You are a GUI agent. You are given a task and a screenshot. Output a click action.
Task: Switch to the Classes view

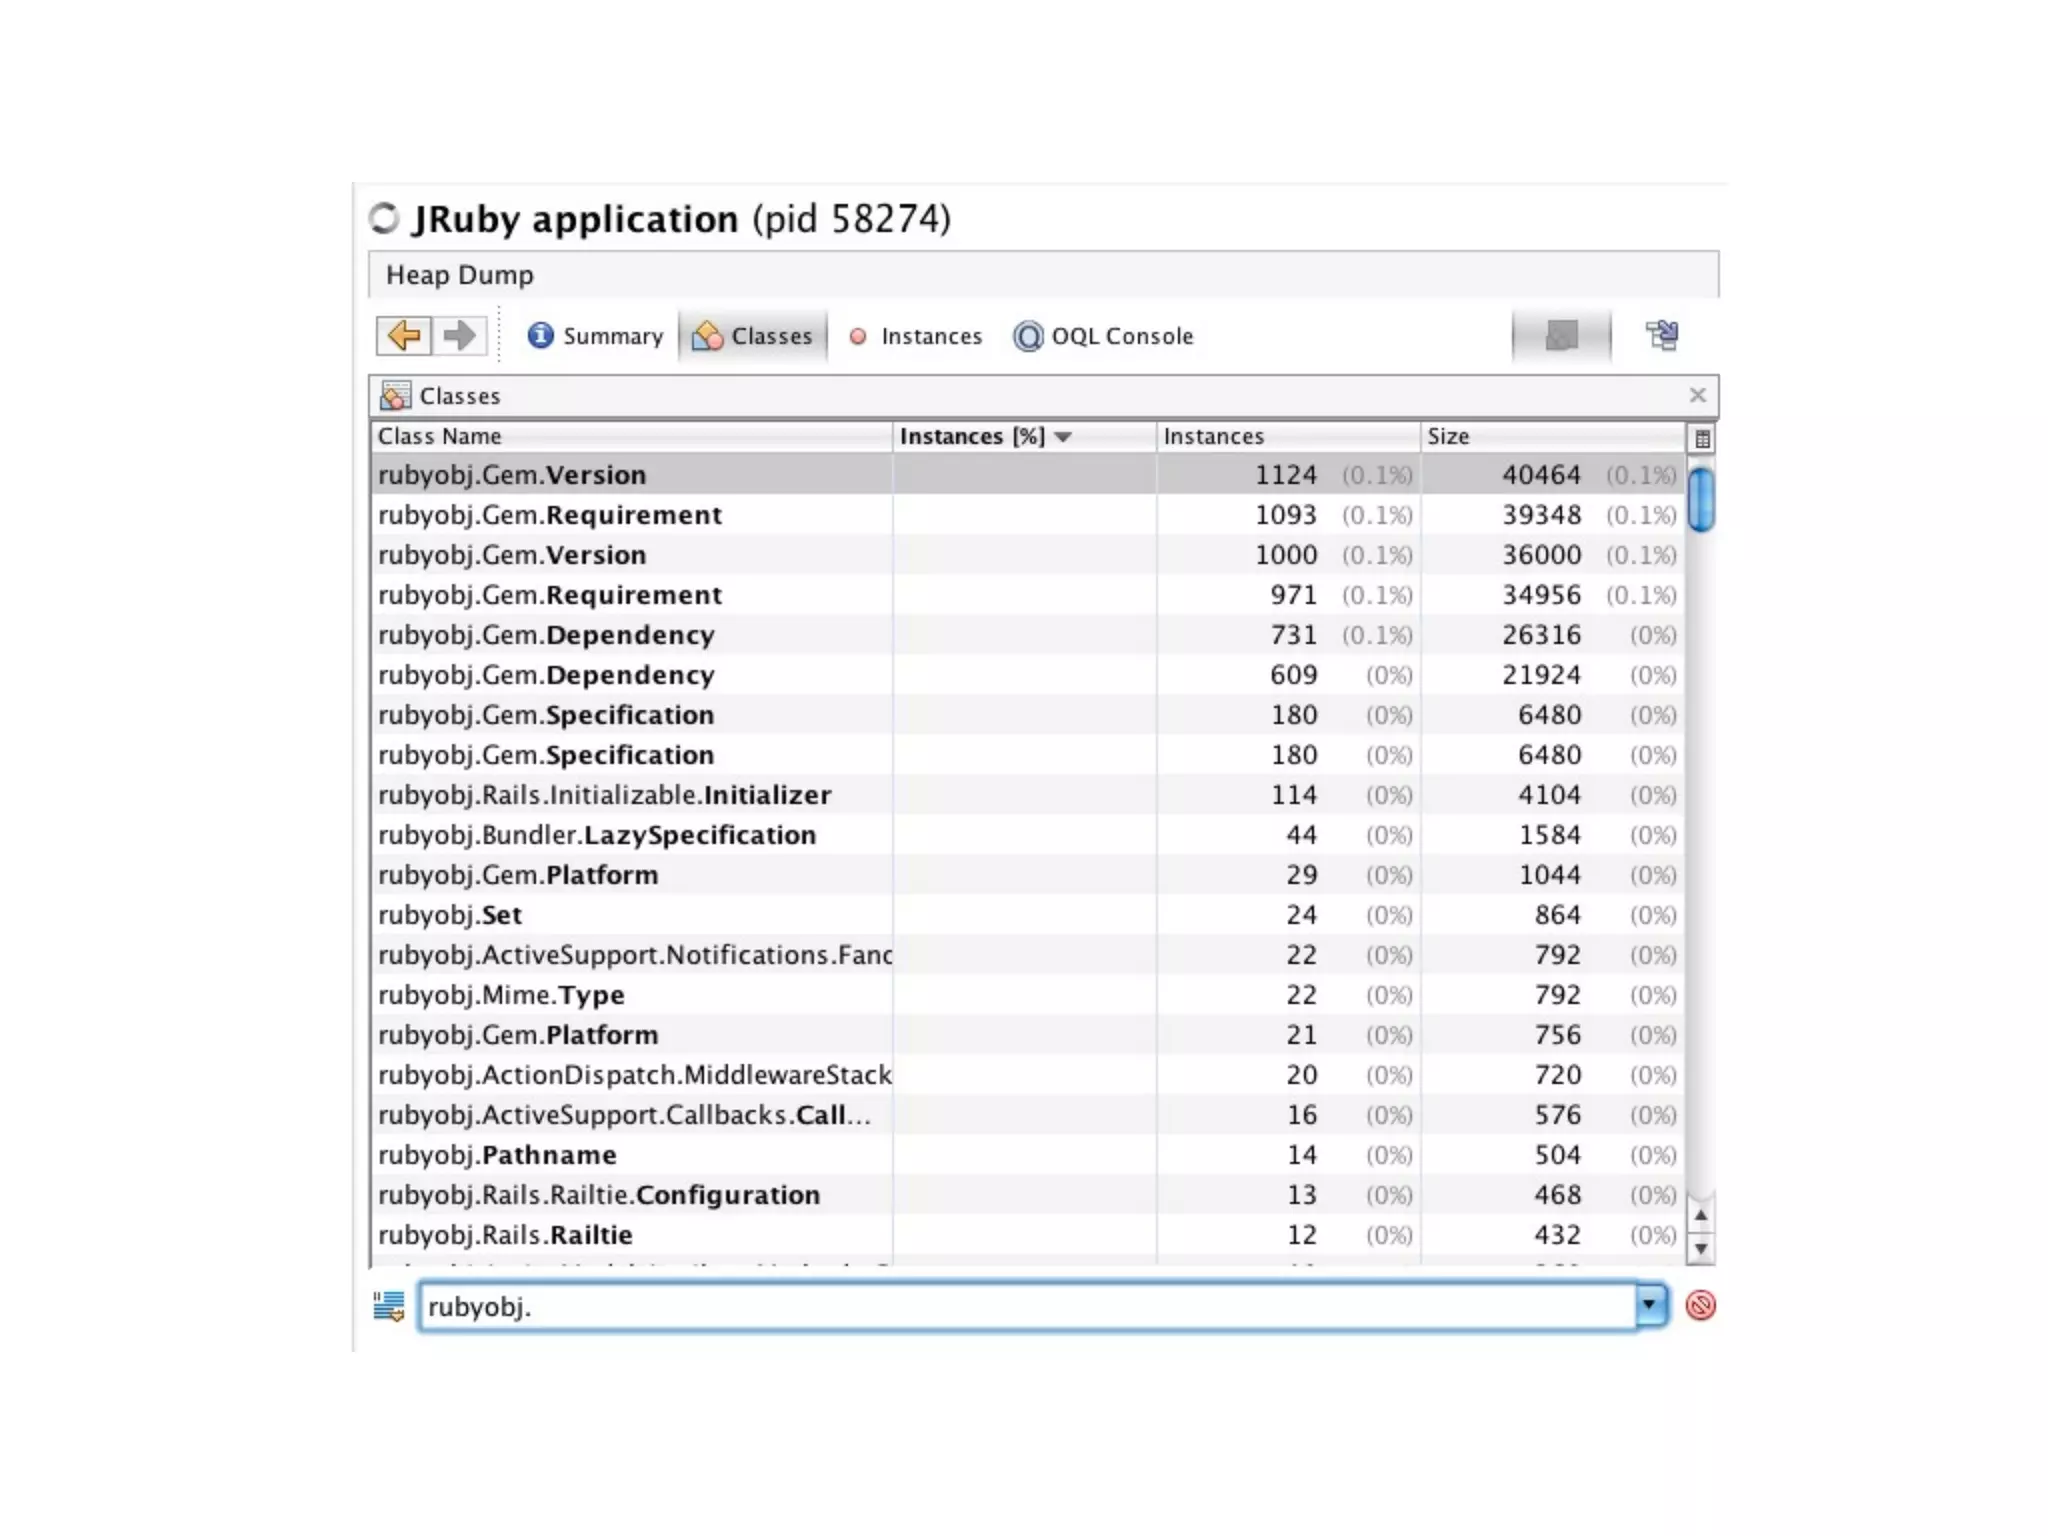tap(753, 336)
